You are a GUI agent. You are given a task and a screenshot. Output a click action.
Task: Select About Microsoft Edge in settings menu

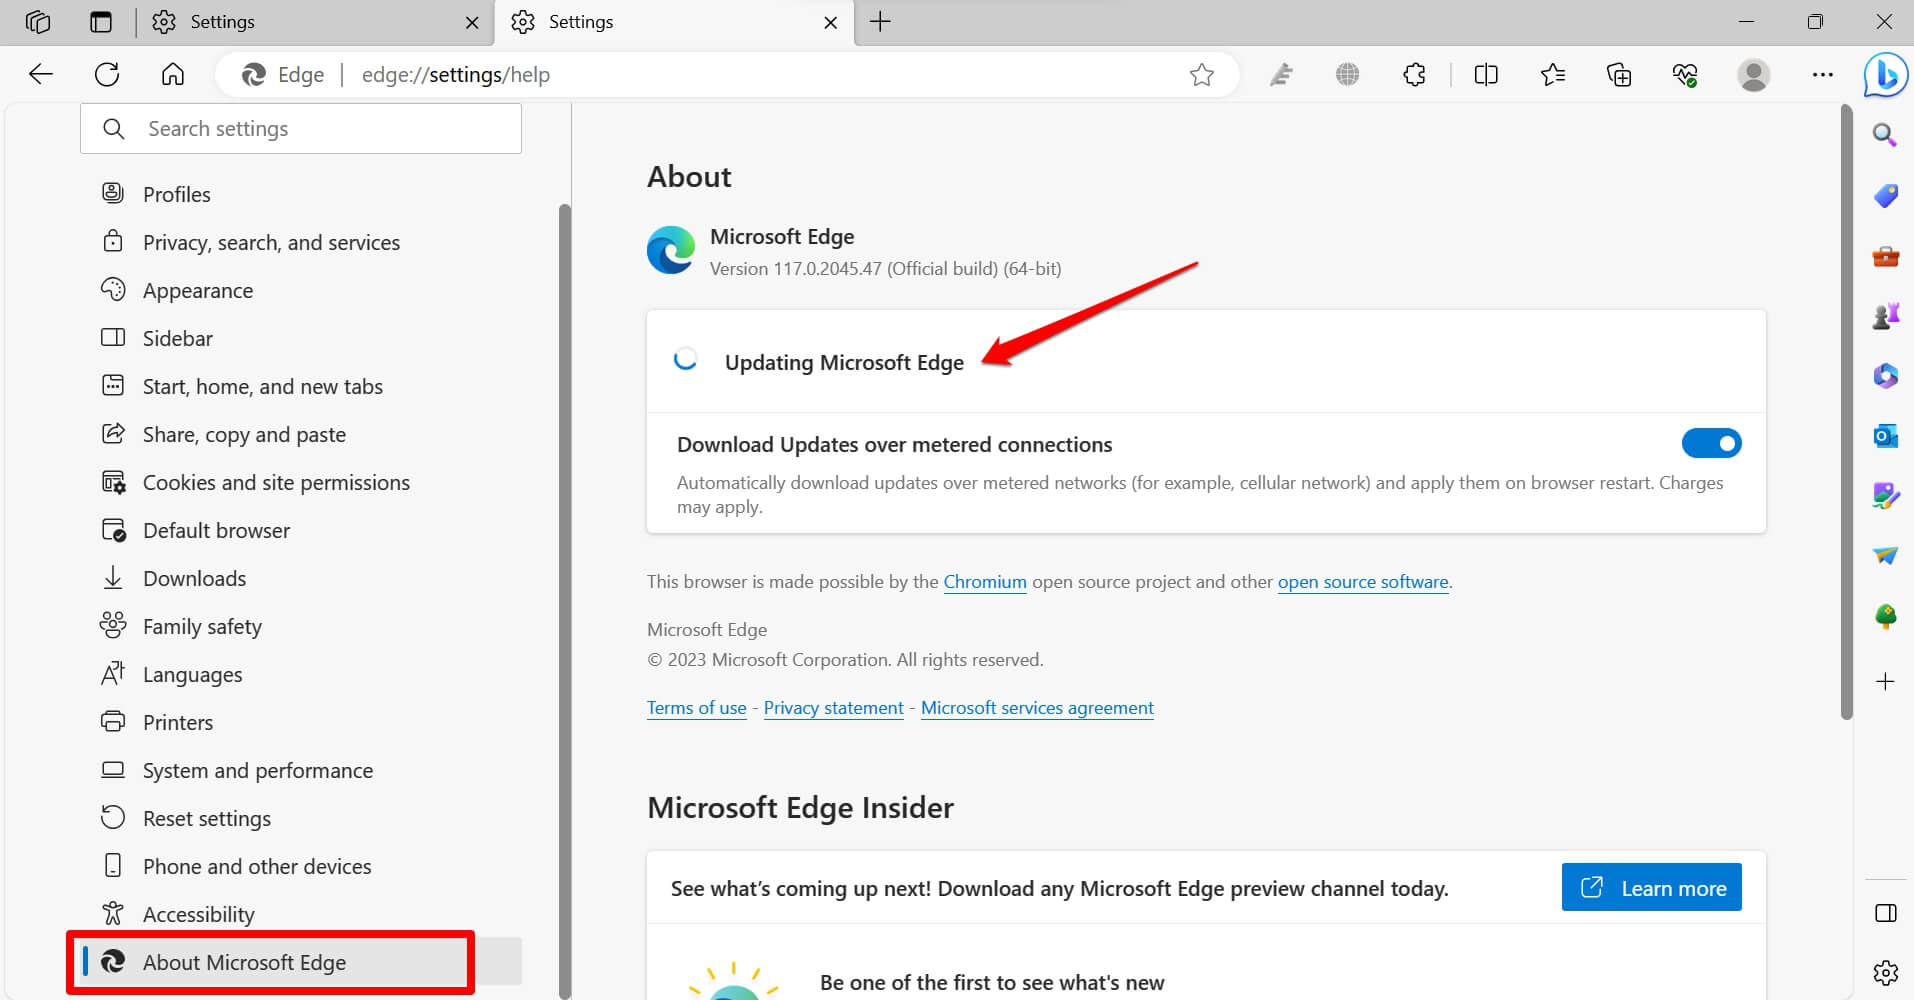(244, 962)
